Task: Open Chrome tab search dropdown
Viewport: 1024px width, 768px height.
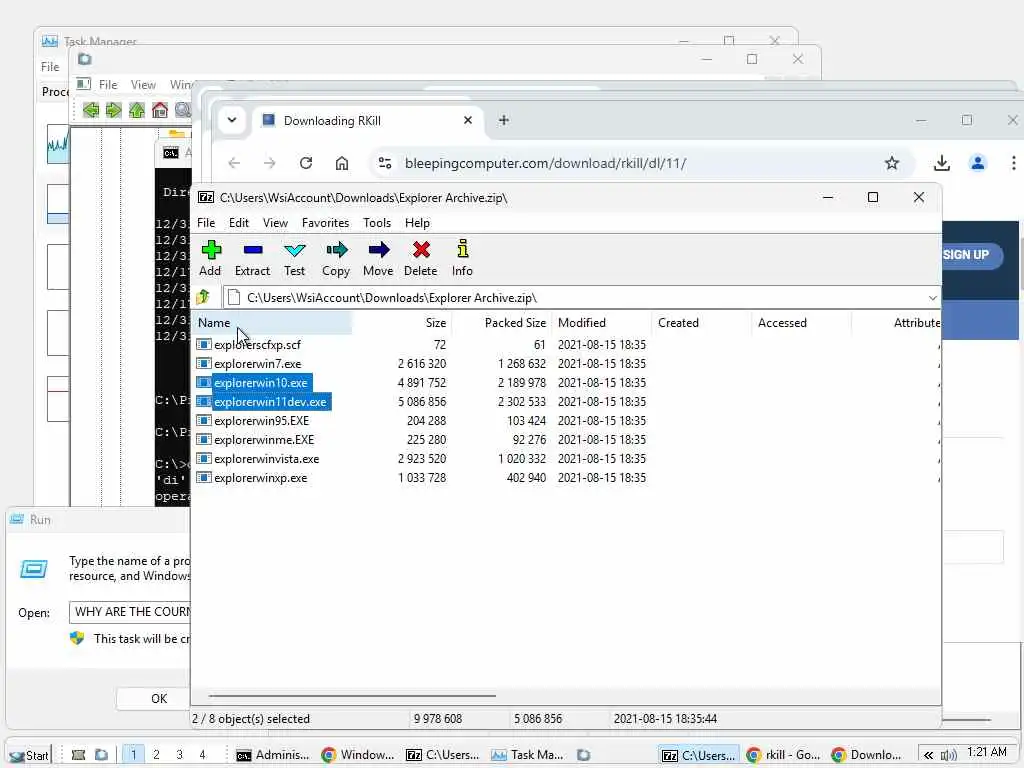Action: pyautogui.click(x=232, y=120)
